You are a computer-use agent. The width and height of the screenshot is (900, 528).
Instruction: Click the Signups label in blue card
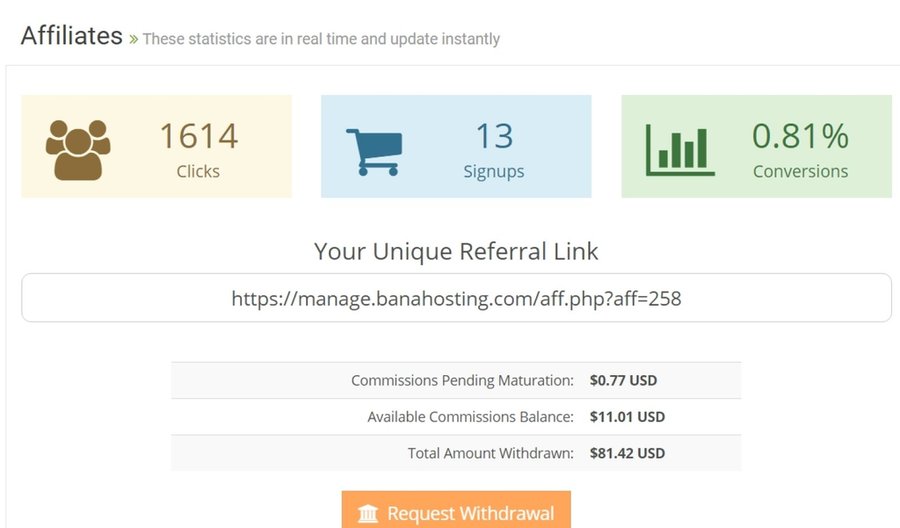494,171
